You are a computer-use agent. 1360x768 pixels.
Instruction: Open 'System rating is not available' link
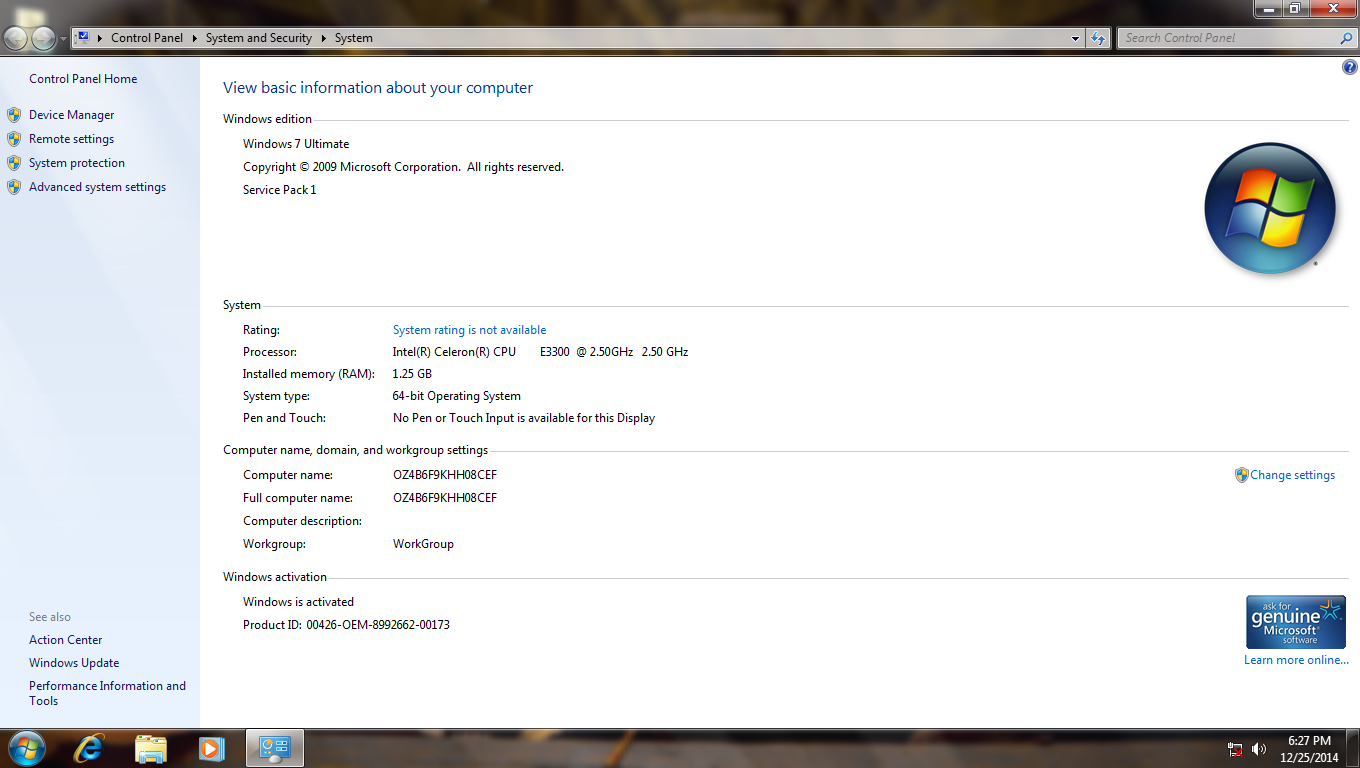coord(469,330)
